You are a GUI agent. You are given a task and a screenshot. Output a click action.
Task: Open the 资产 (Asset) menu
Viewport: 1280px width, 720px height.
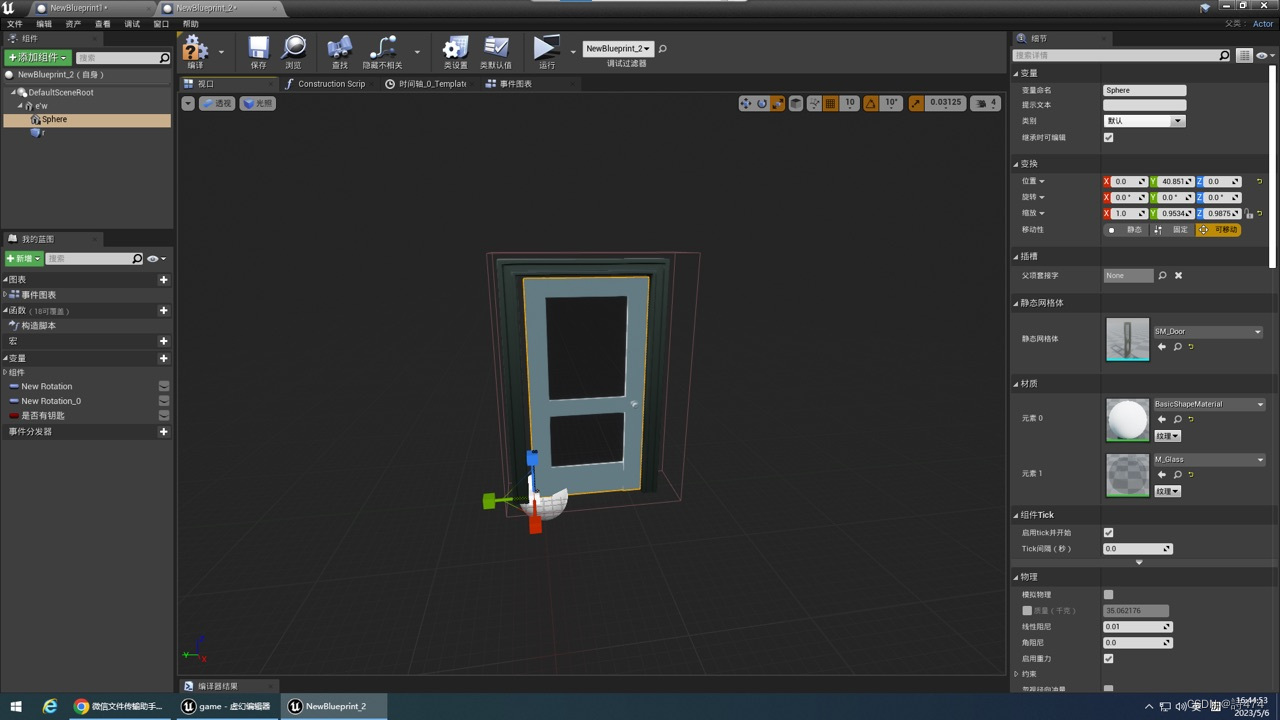pos(73,24)
